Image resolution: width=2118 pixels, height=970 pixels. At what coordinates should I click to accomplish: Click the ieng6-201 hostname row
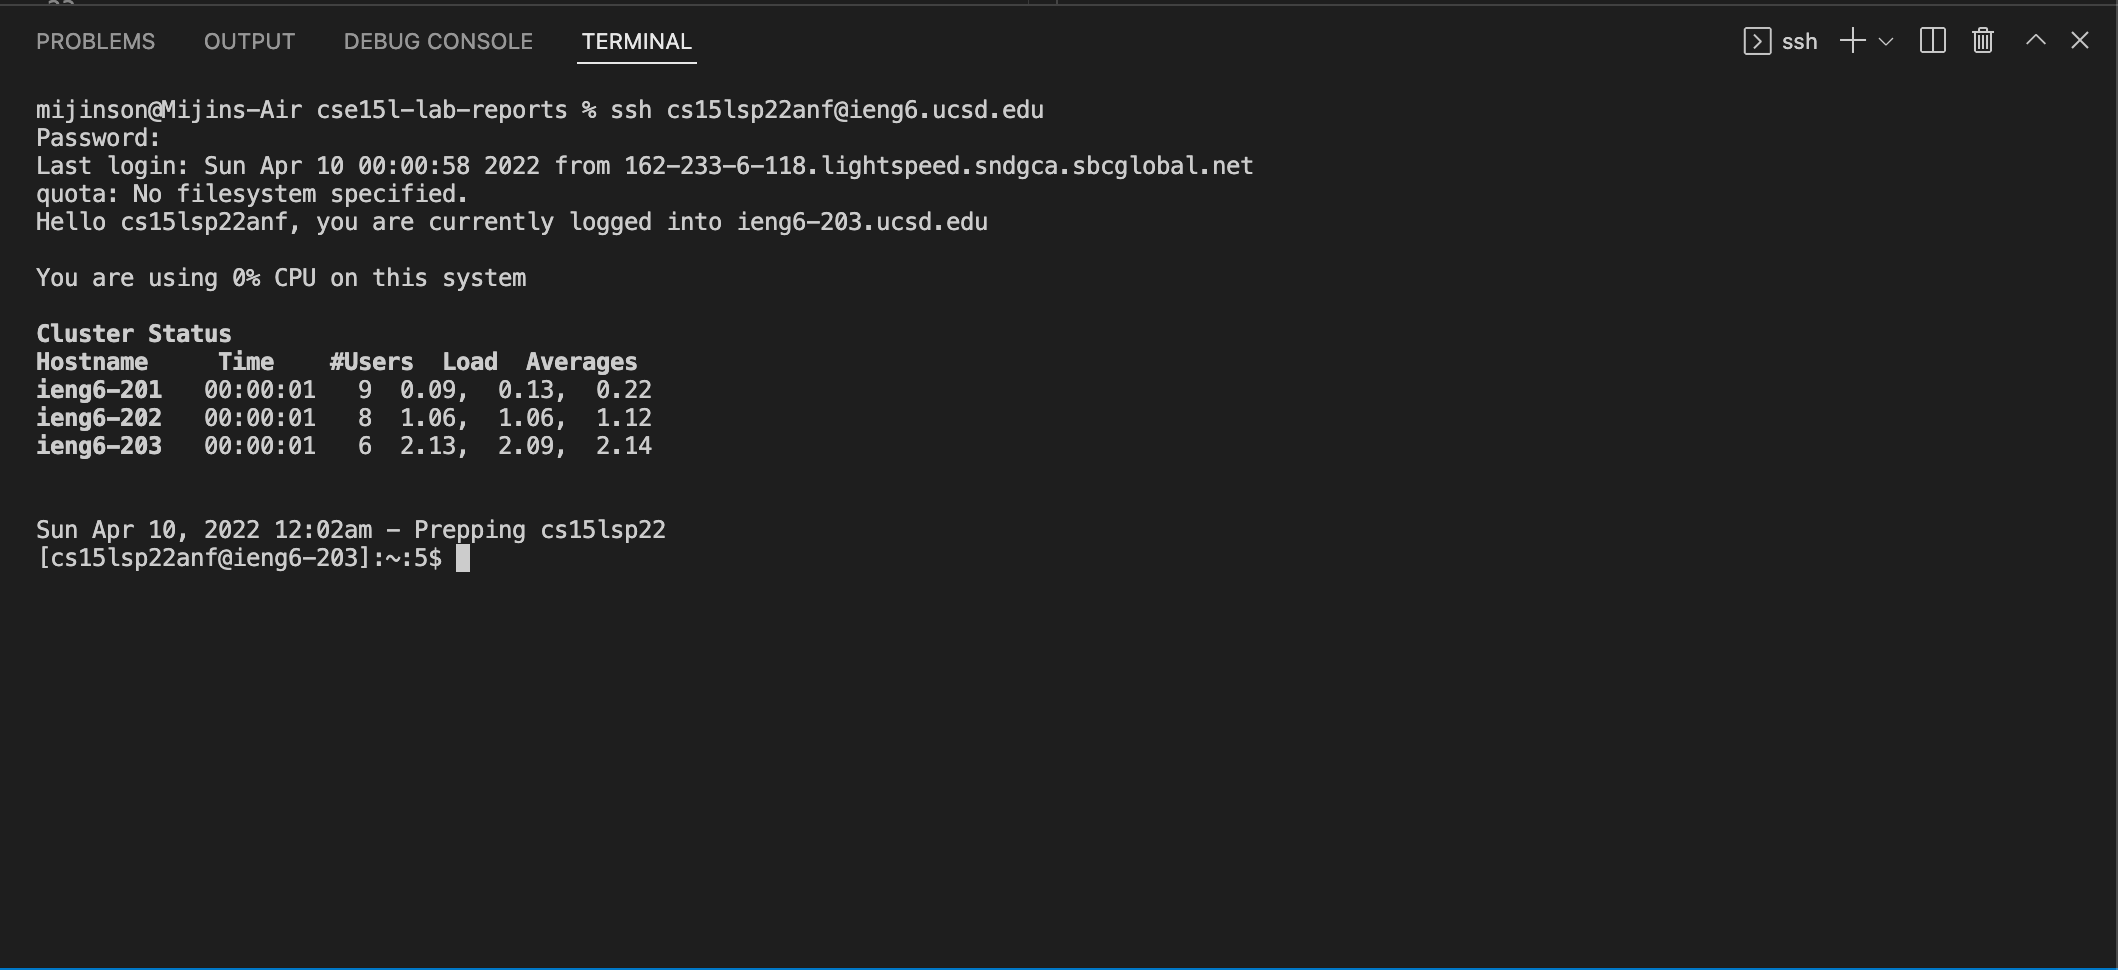pyautogui.click(x=344, y=390)
